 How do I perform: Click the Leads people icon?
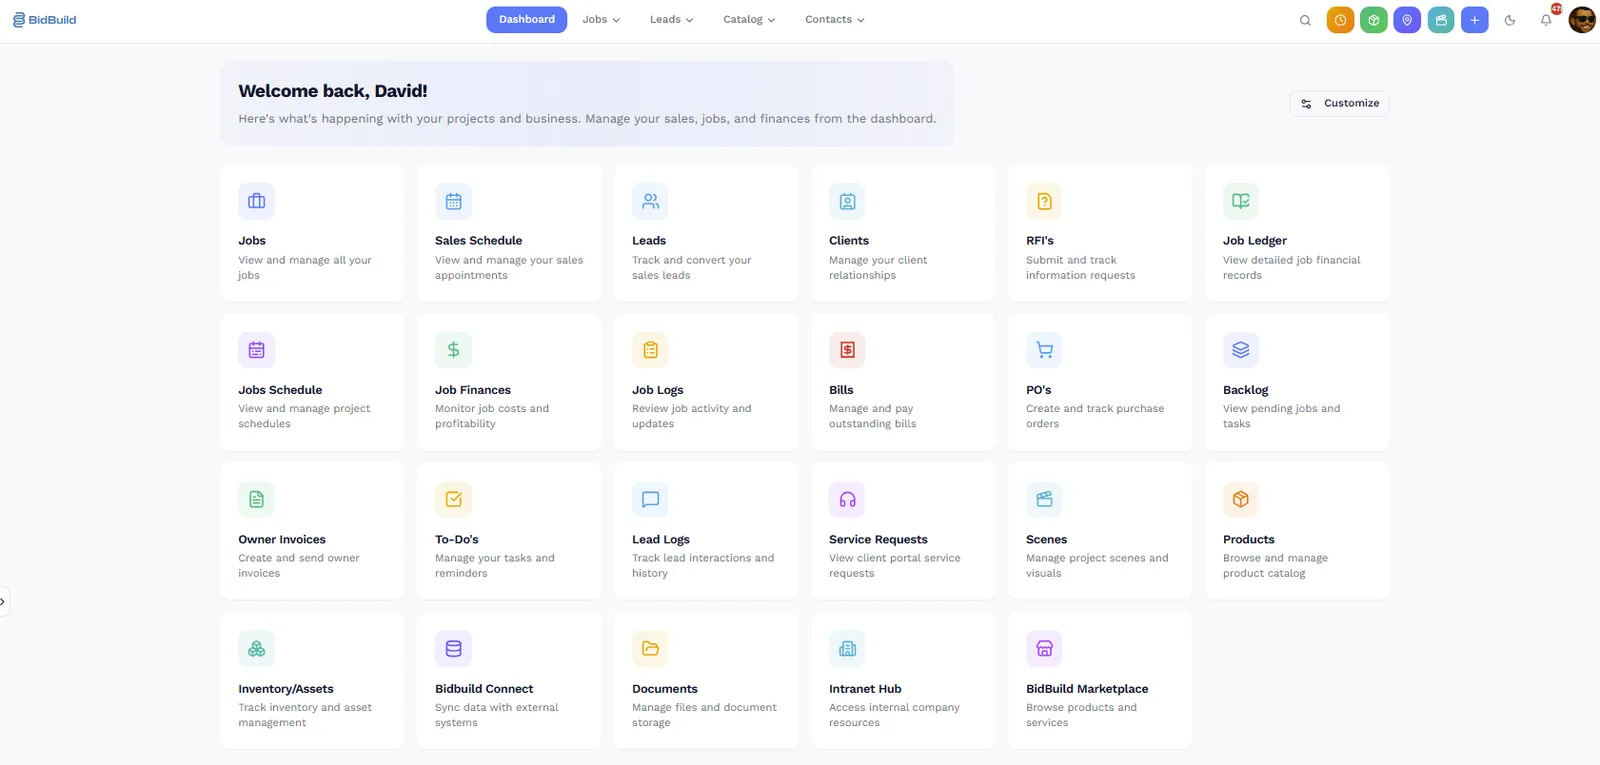tap(650, 201)
